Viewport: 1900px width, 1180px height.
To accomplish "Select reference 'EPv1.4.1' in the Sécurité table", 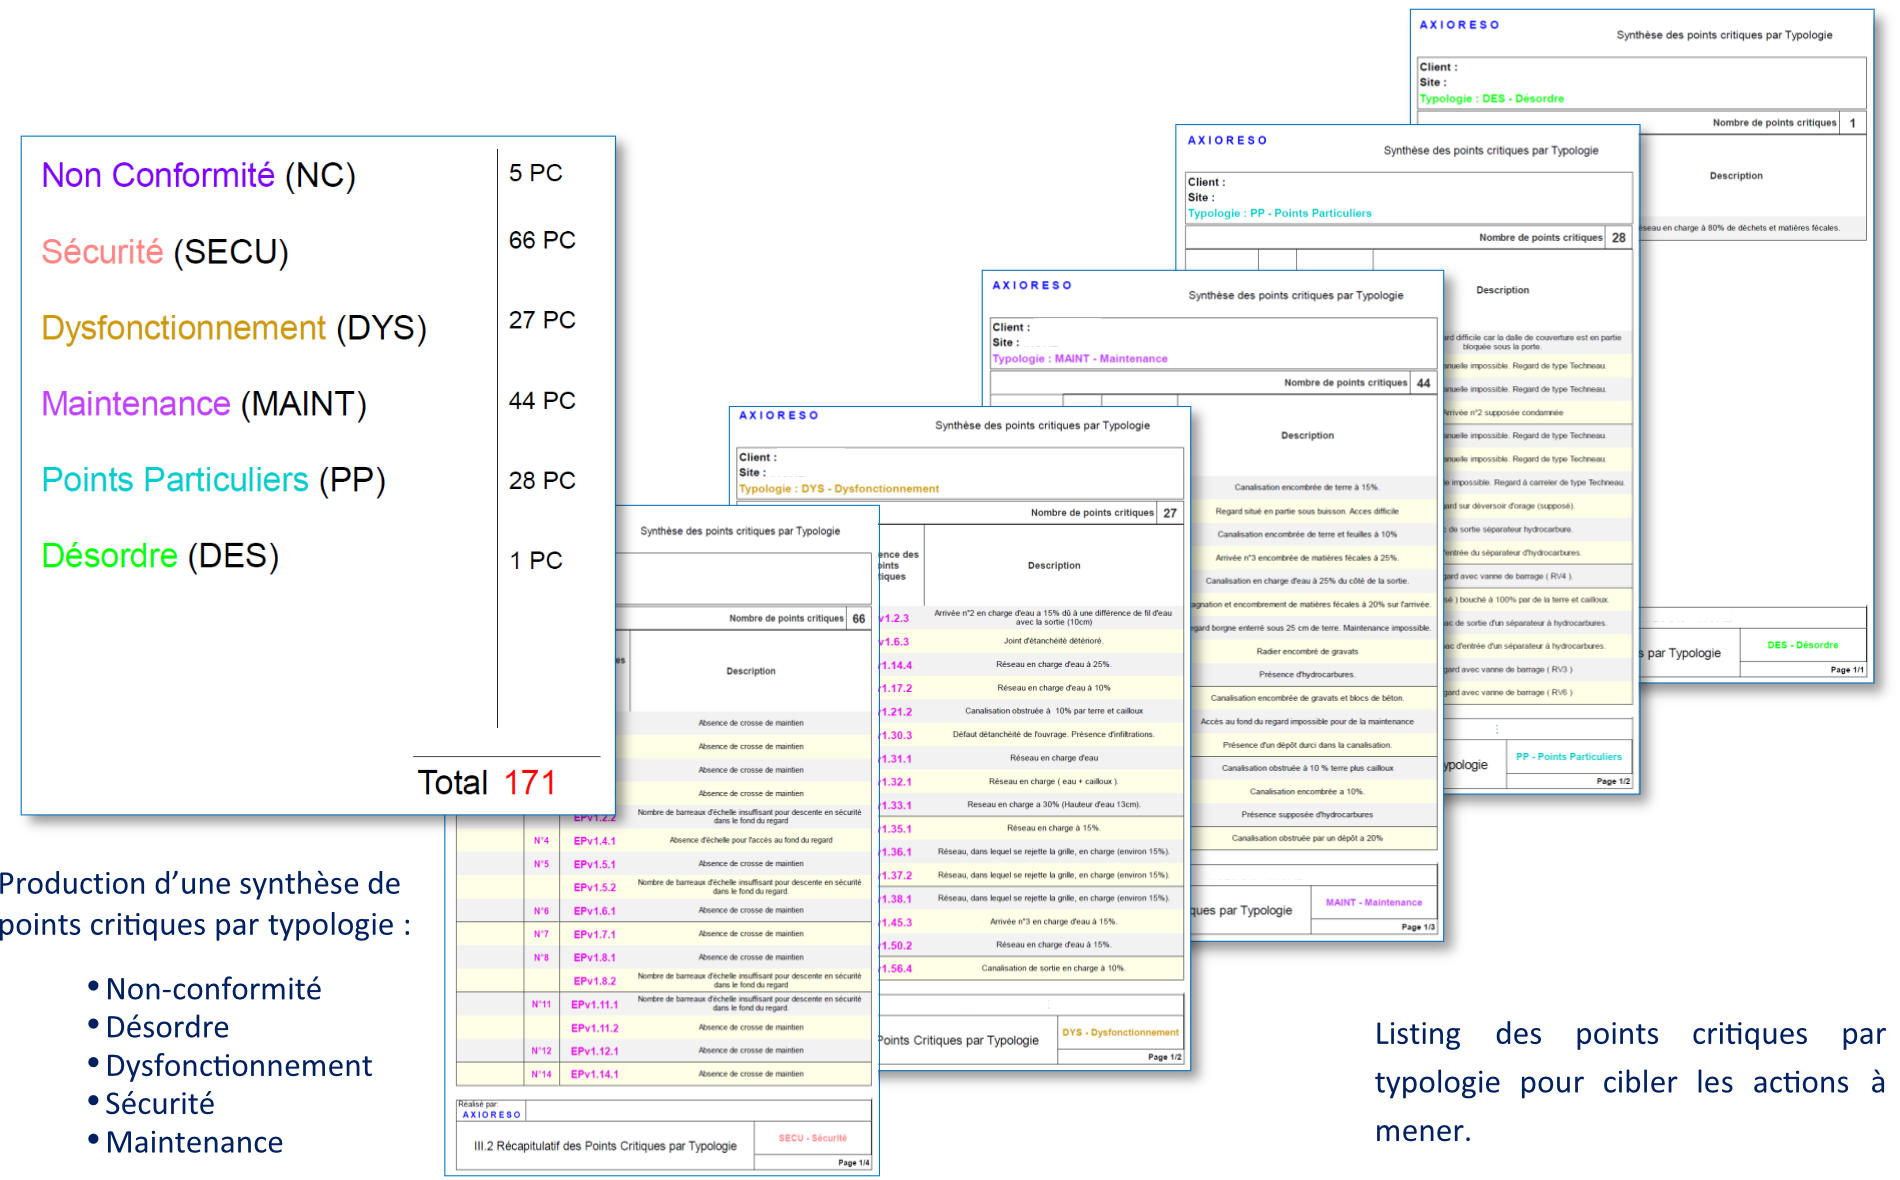I will [594, 841].
